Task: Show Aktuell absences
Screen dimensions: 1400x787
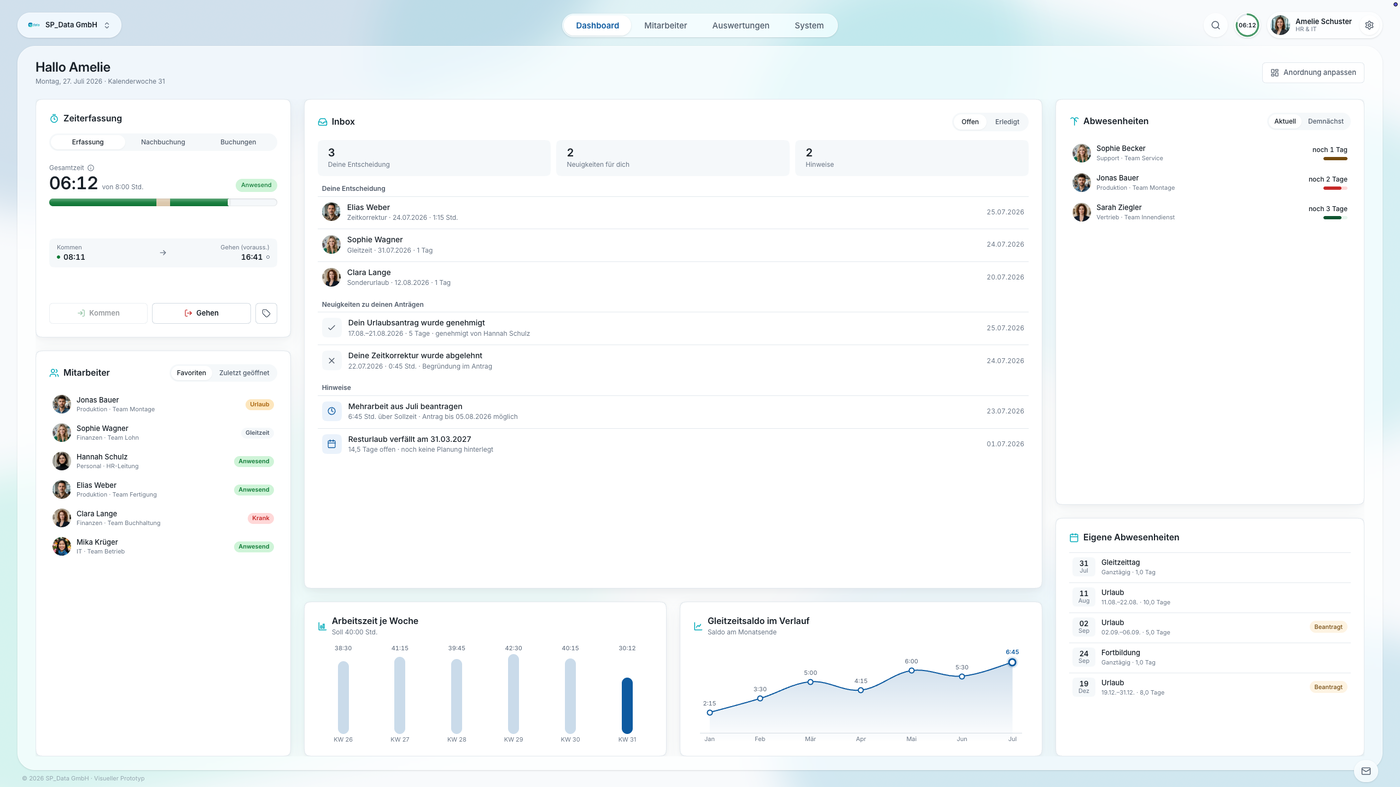Action: pyautogui.click(x=1285, y=121)
